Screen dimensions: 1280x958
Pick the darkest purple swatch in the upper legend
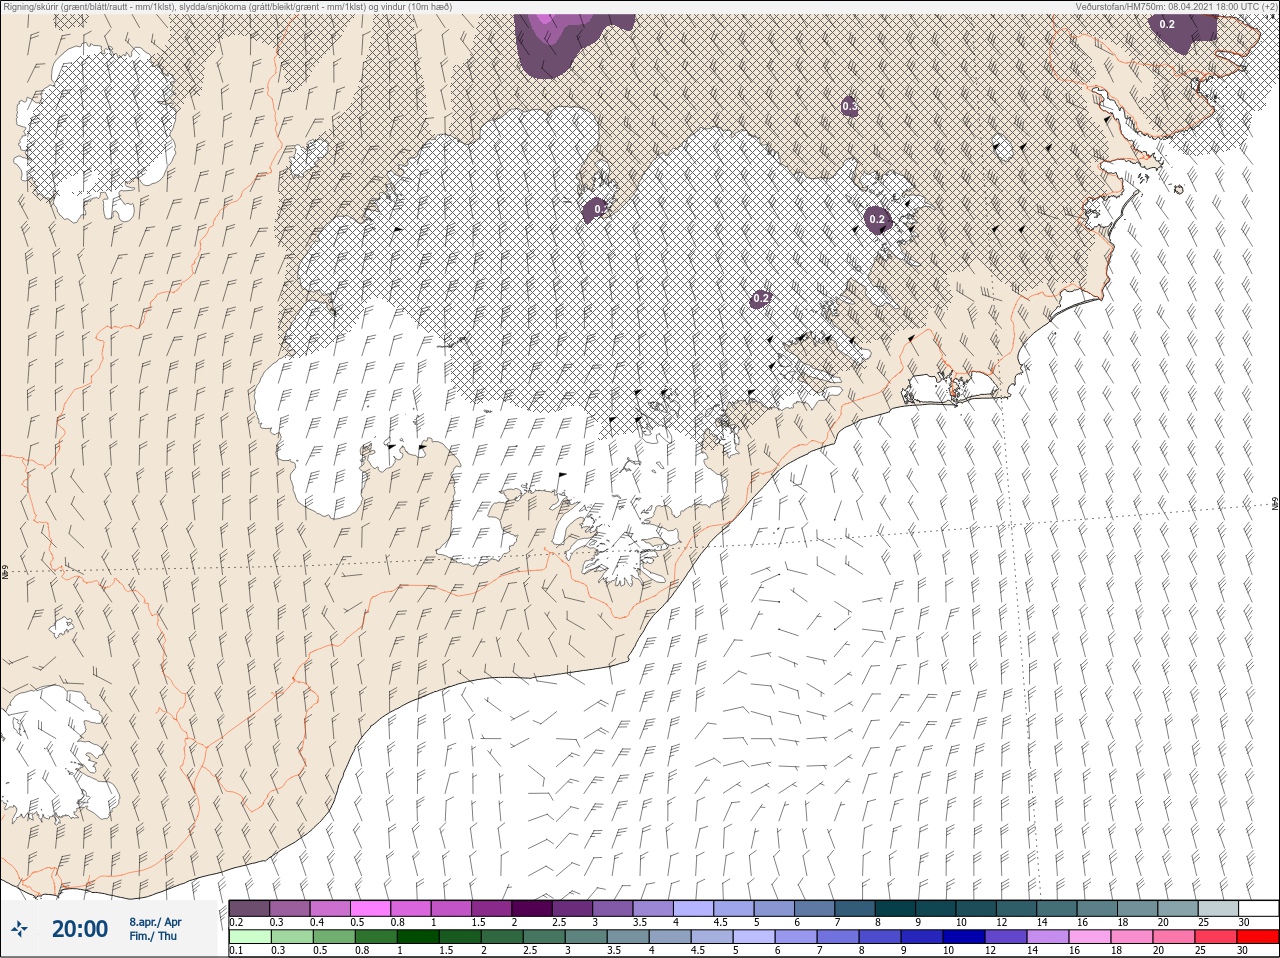[x=532, y=908]
